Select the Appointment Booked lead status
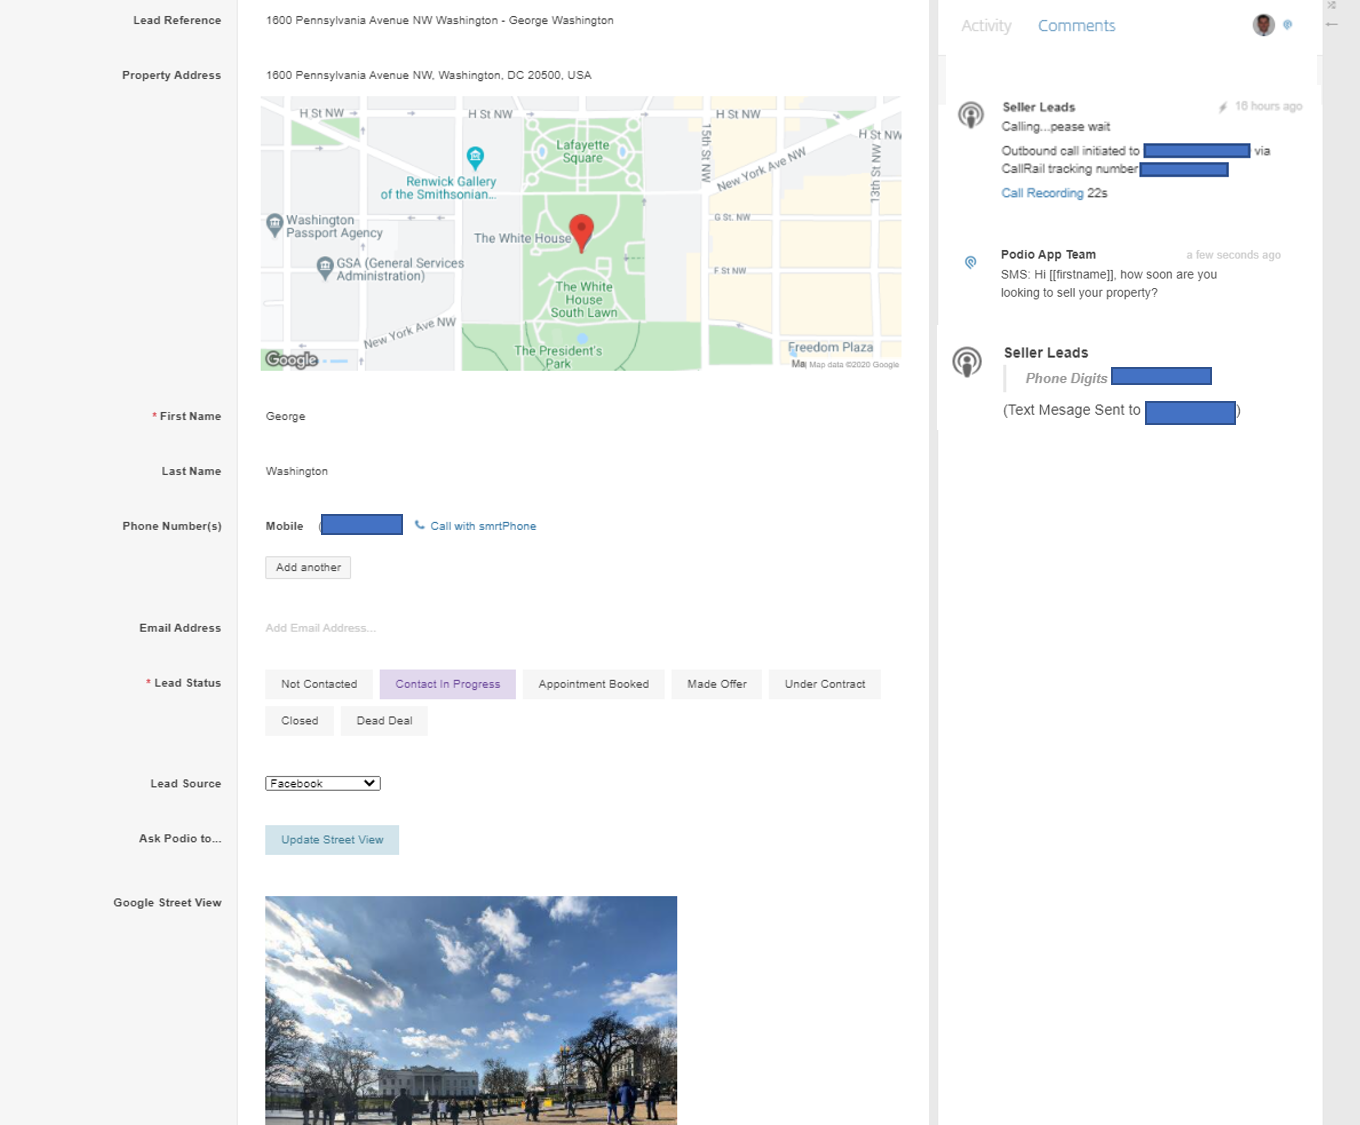Viewport: 1360px width, 1125px height. 593,684
